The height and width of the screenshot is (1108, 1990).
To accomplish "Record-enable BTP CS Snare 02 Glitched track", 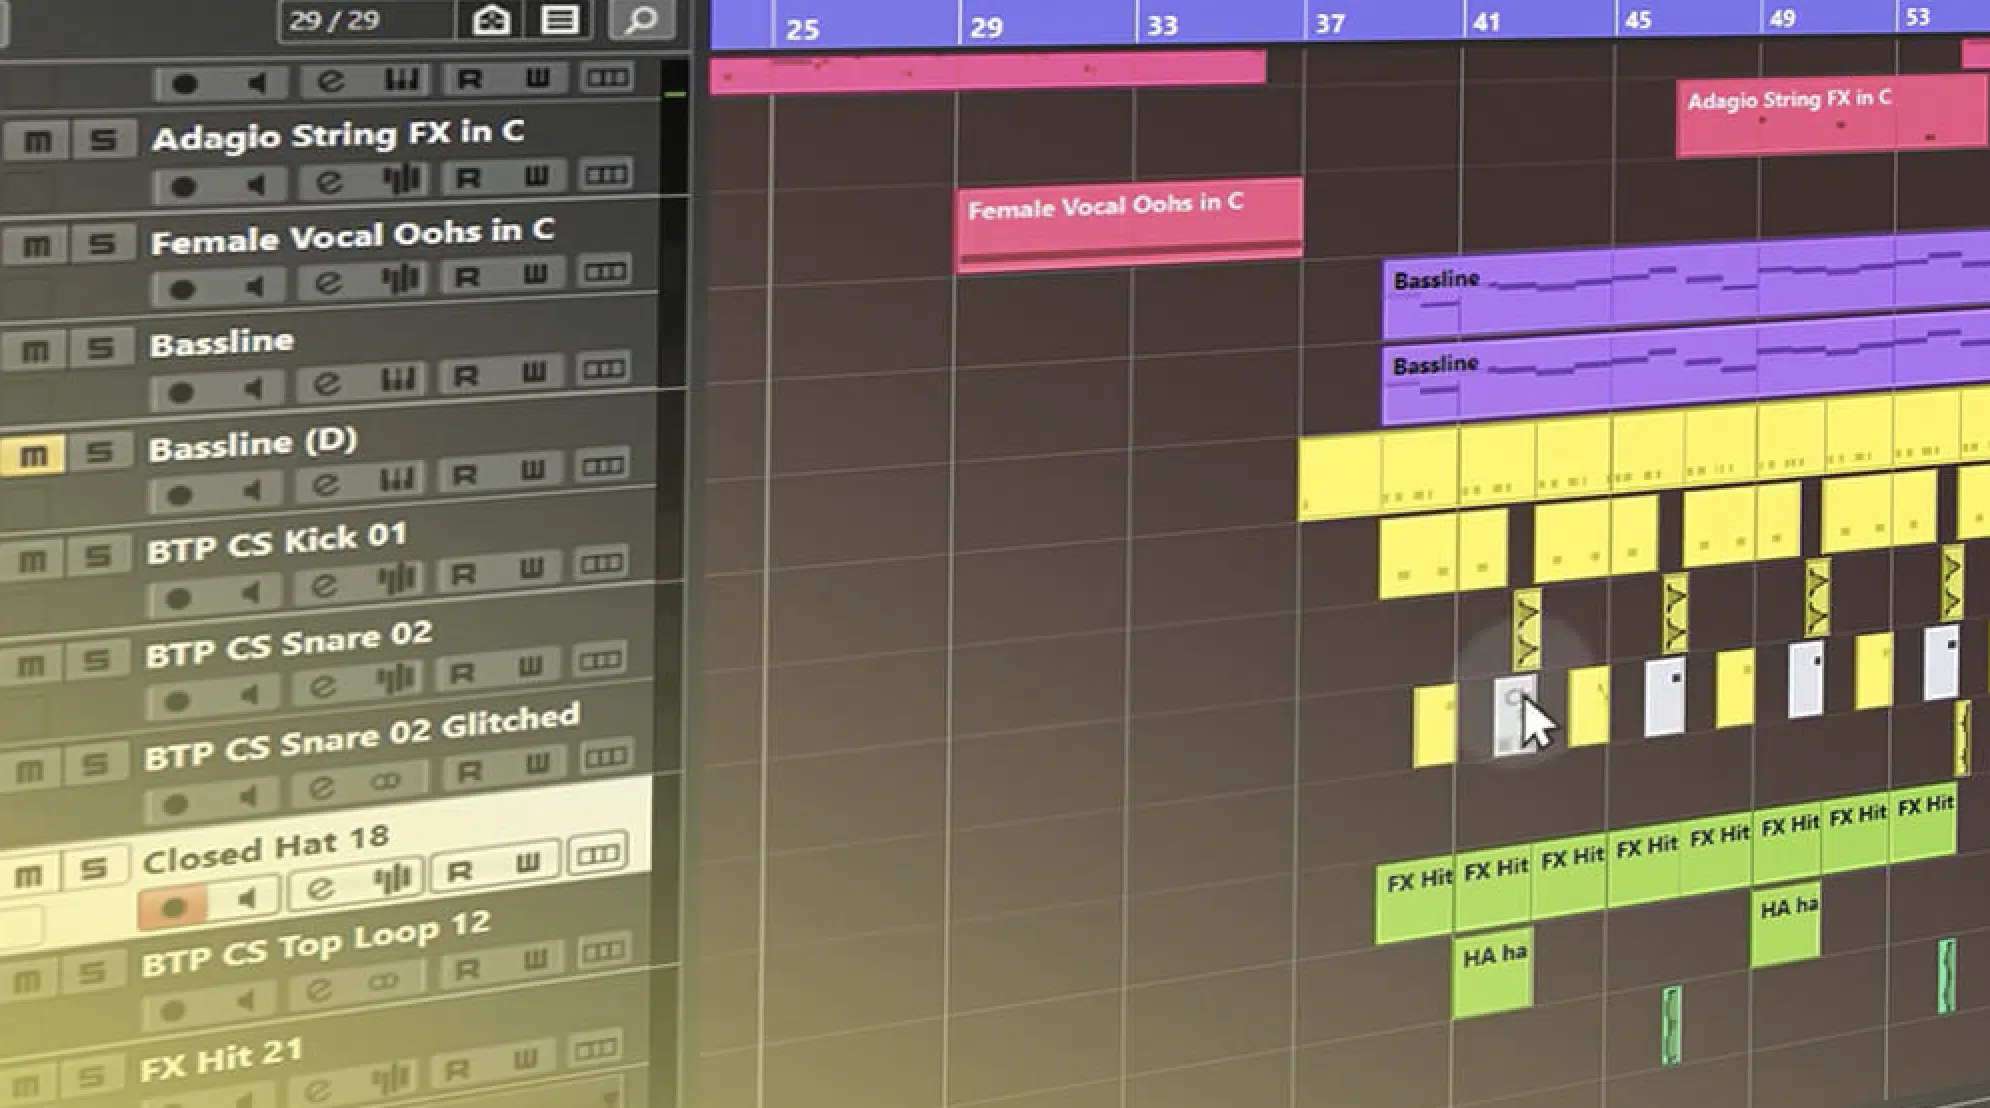I will click(175, 803).
